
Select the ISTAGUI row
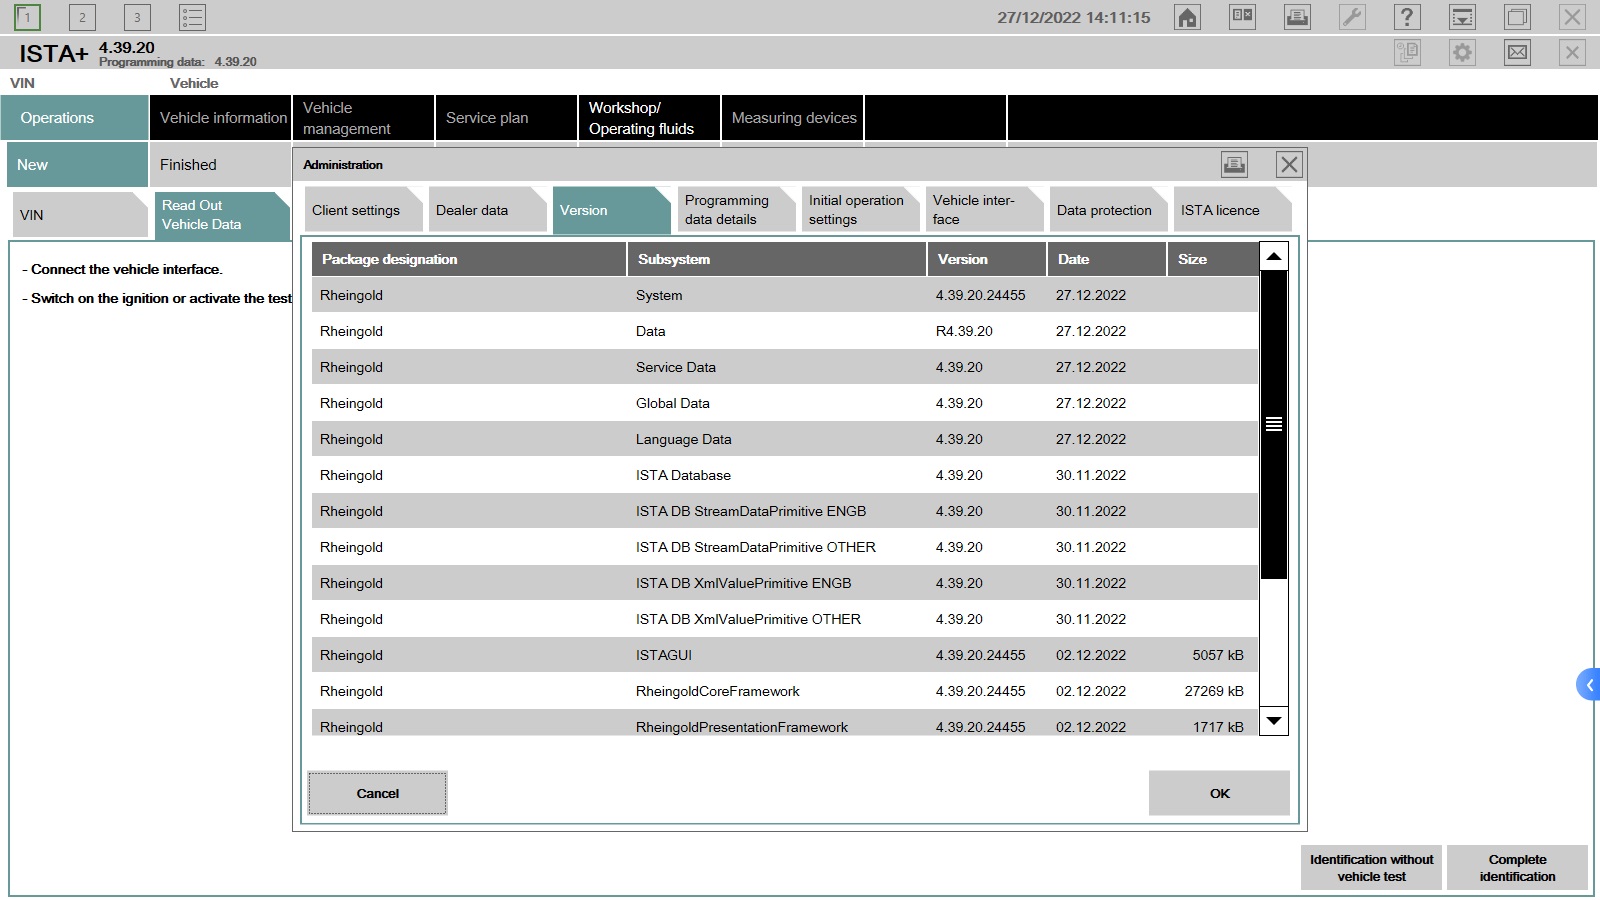785,655
